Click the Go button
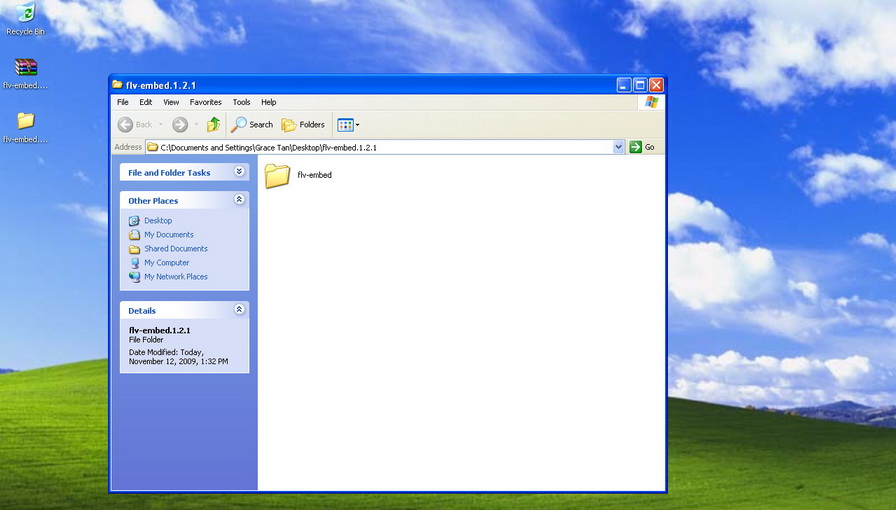Viewport: 896px width, 510px height. (642, 148)
